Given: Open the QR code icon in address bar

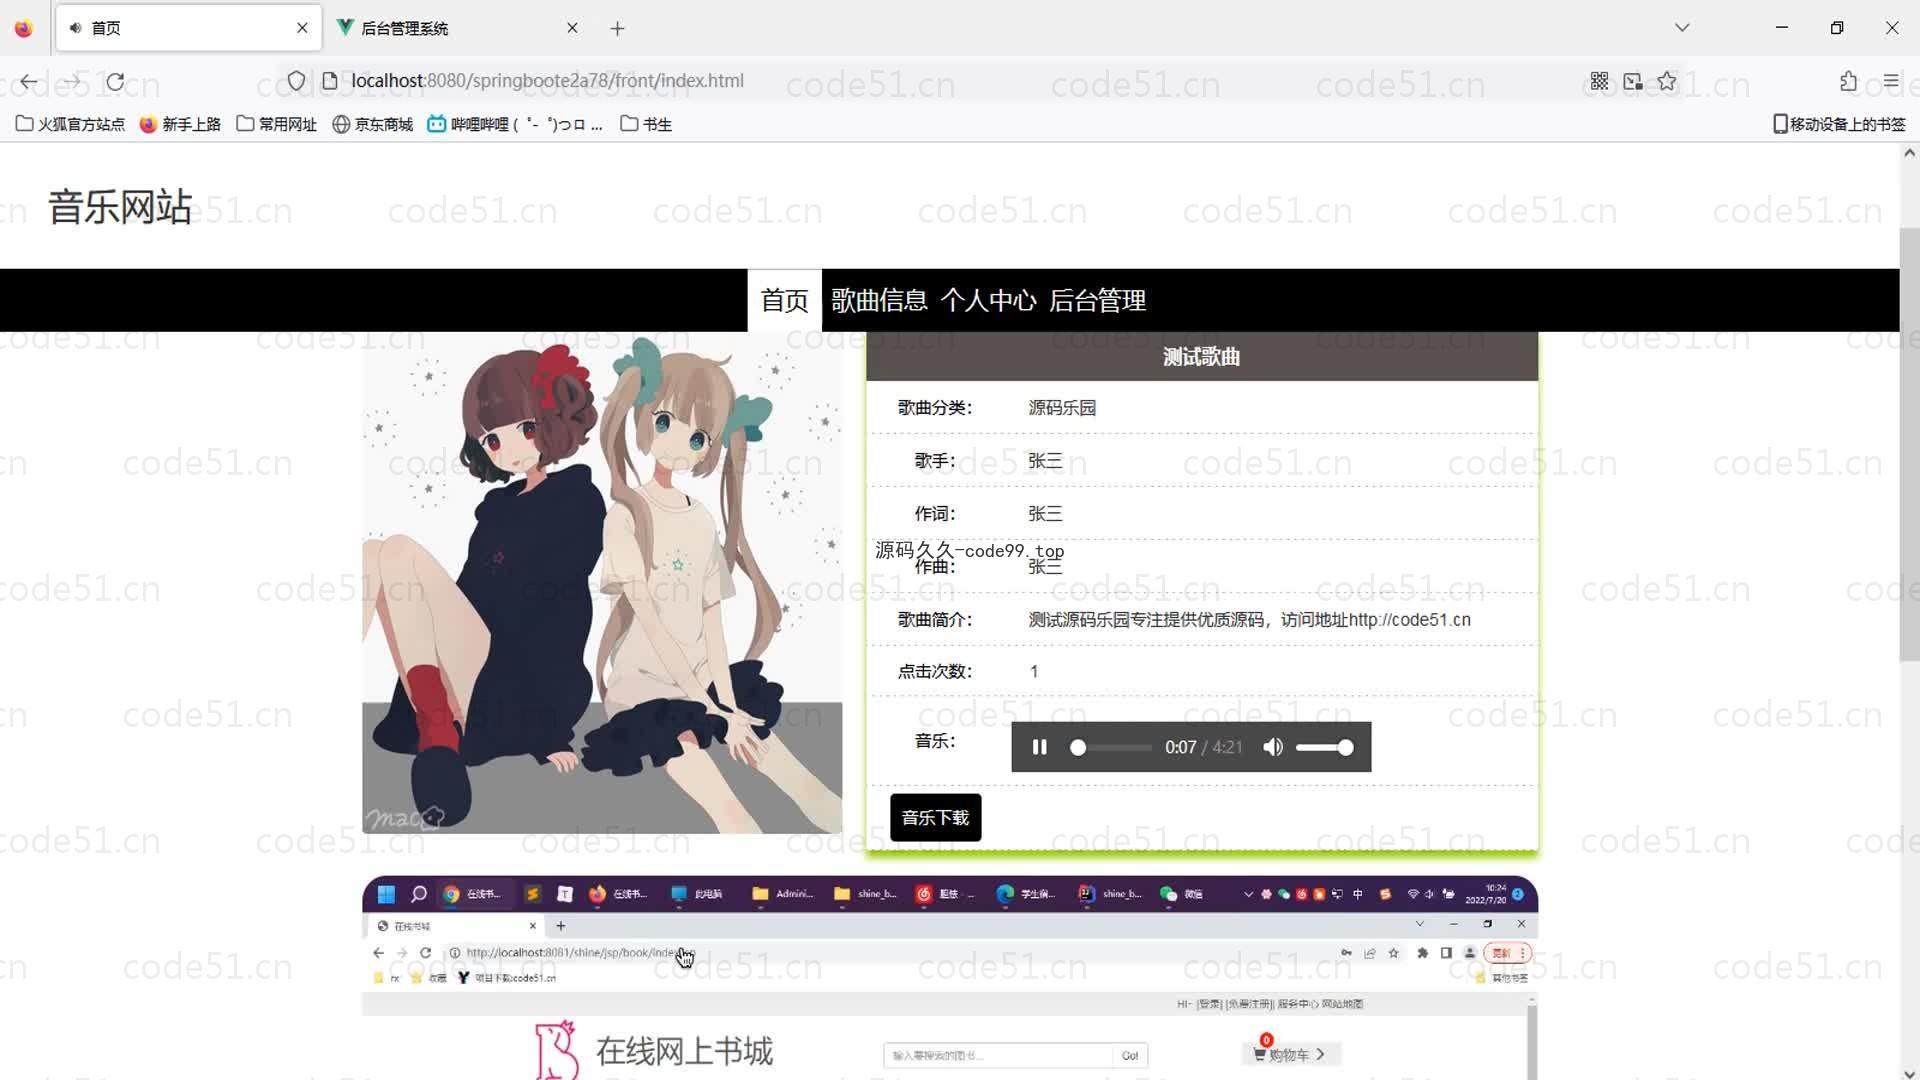Looking at the screenshot, I should (x=1599, y=81).
